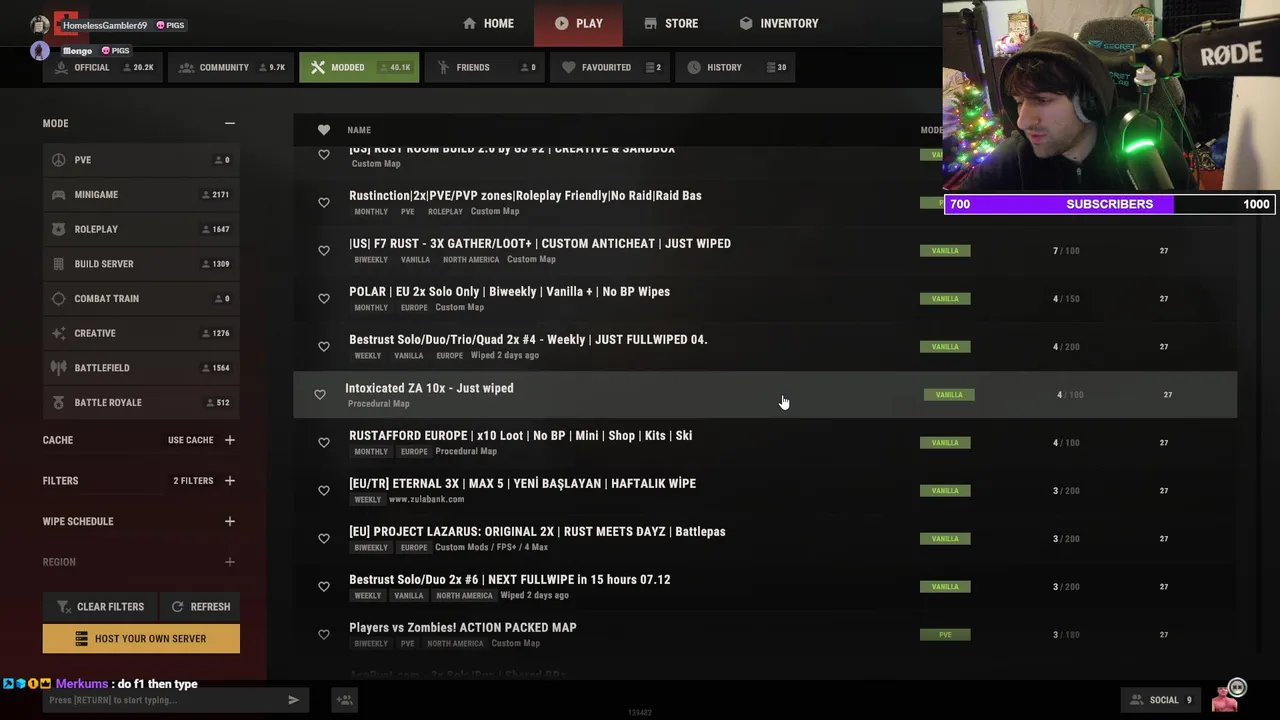Expand the Region section

229,562
